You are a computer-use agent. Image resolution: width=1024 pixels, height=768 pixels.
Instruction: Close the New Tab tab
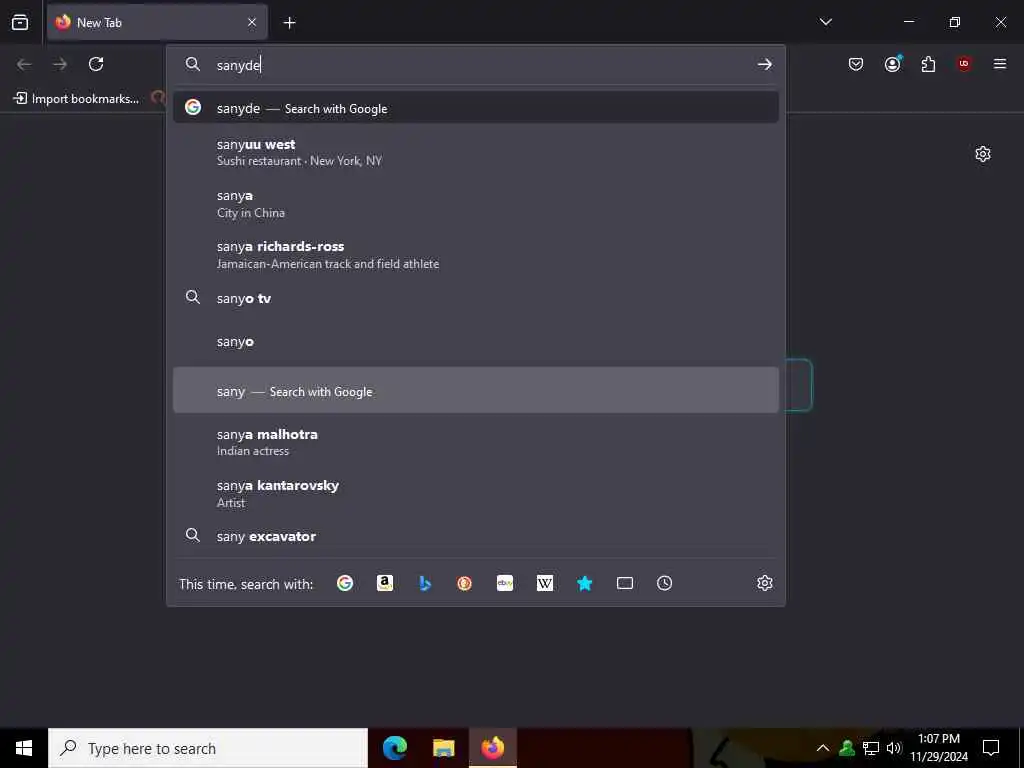click(x=252, y=22)
